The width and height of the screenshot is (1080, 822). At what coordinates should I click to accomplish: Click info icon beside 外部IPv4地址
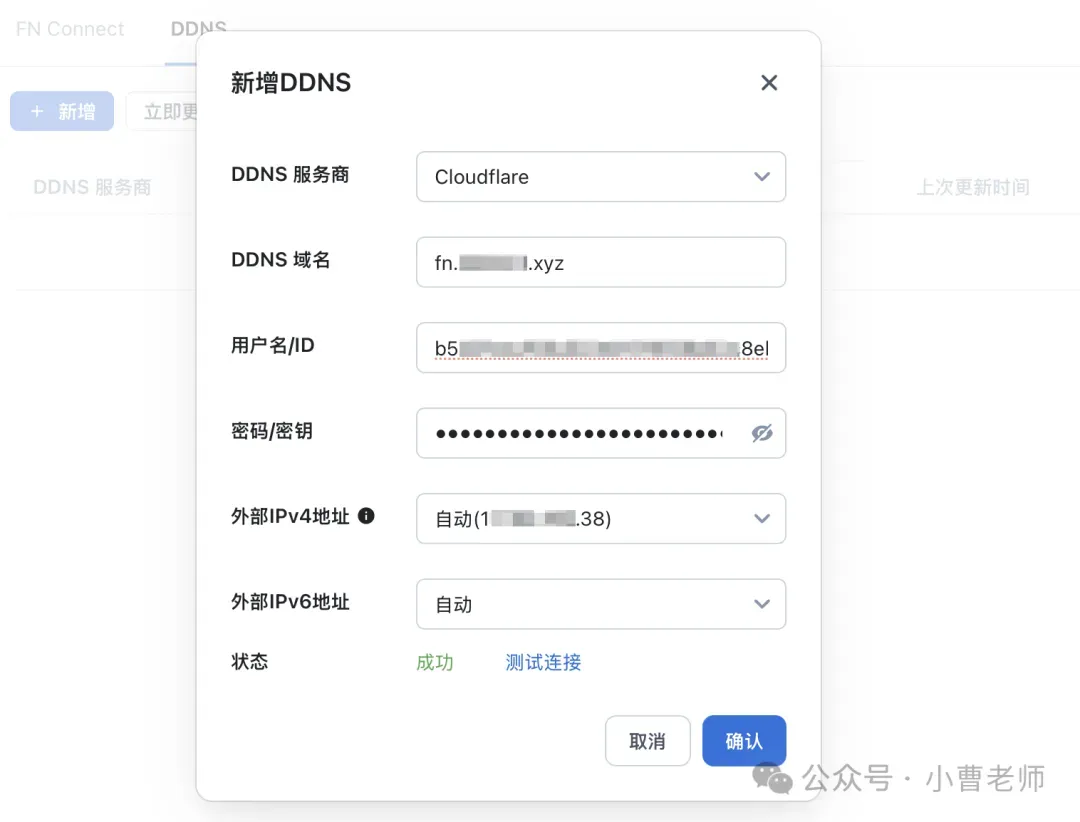pos(366,516)
